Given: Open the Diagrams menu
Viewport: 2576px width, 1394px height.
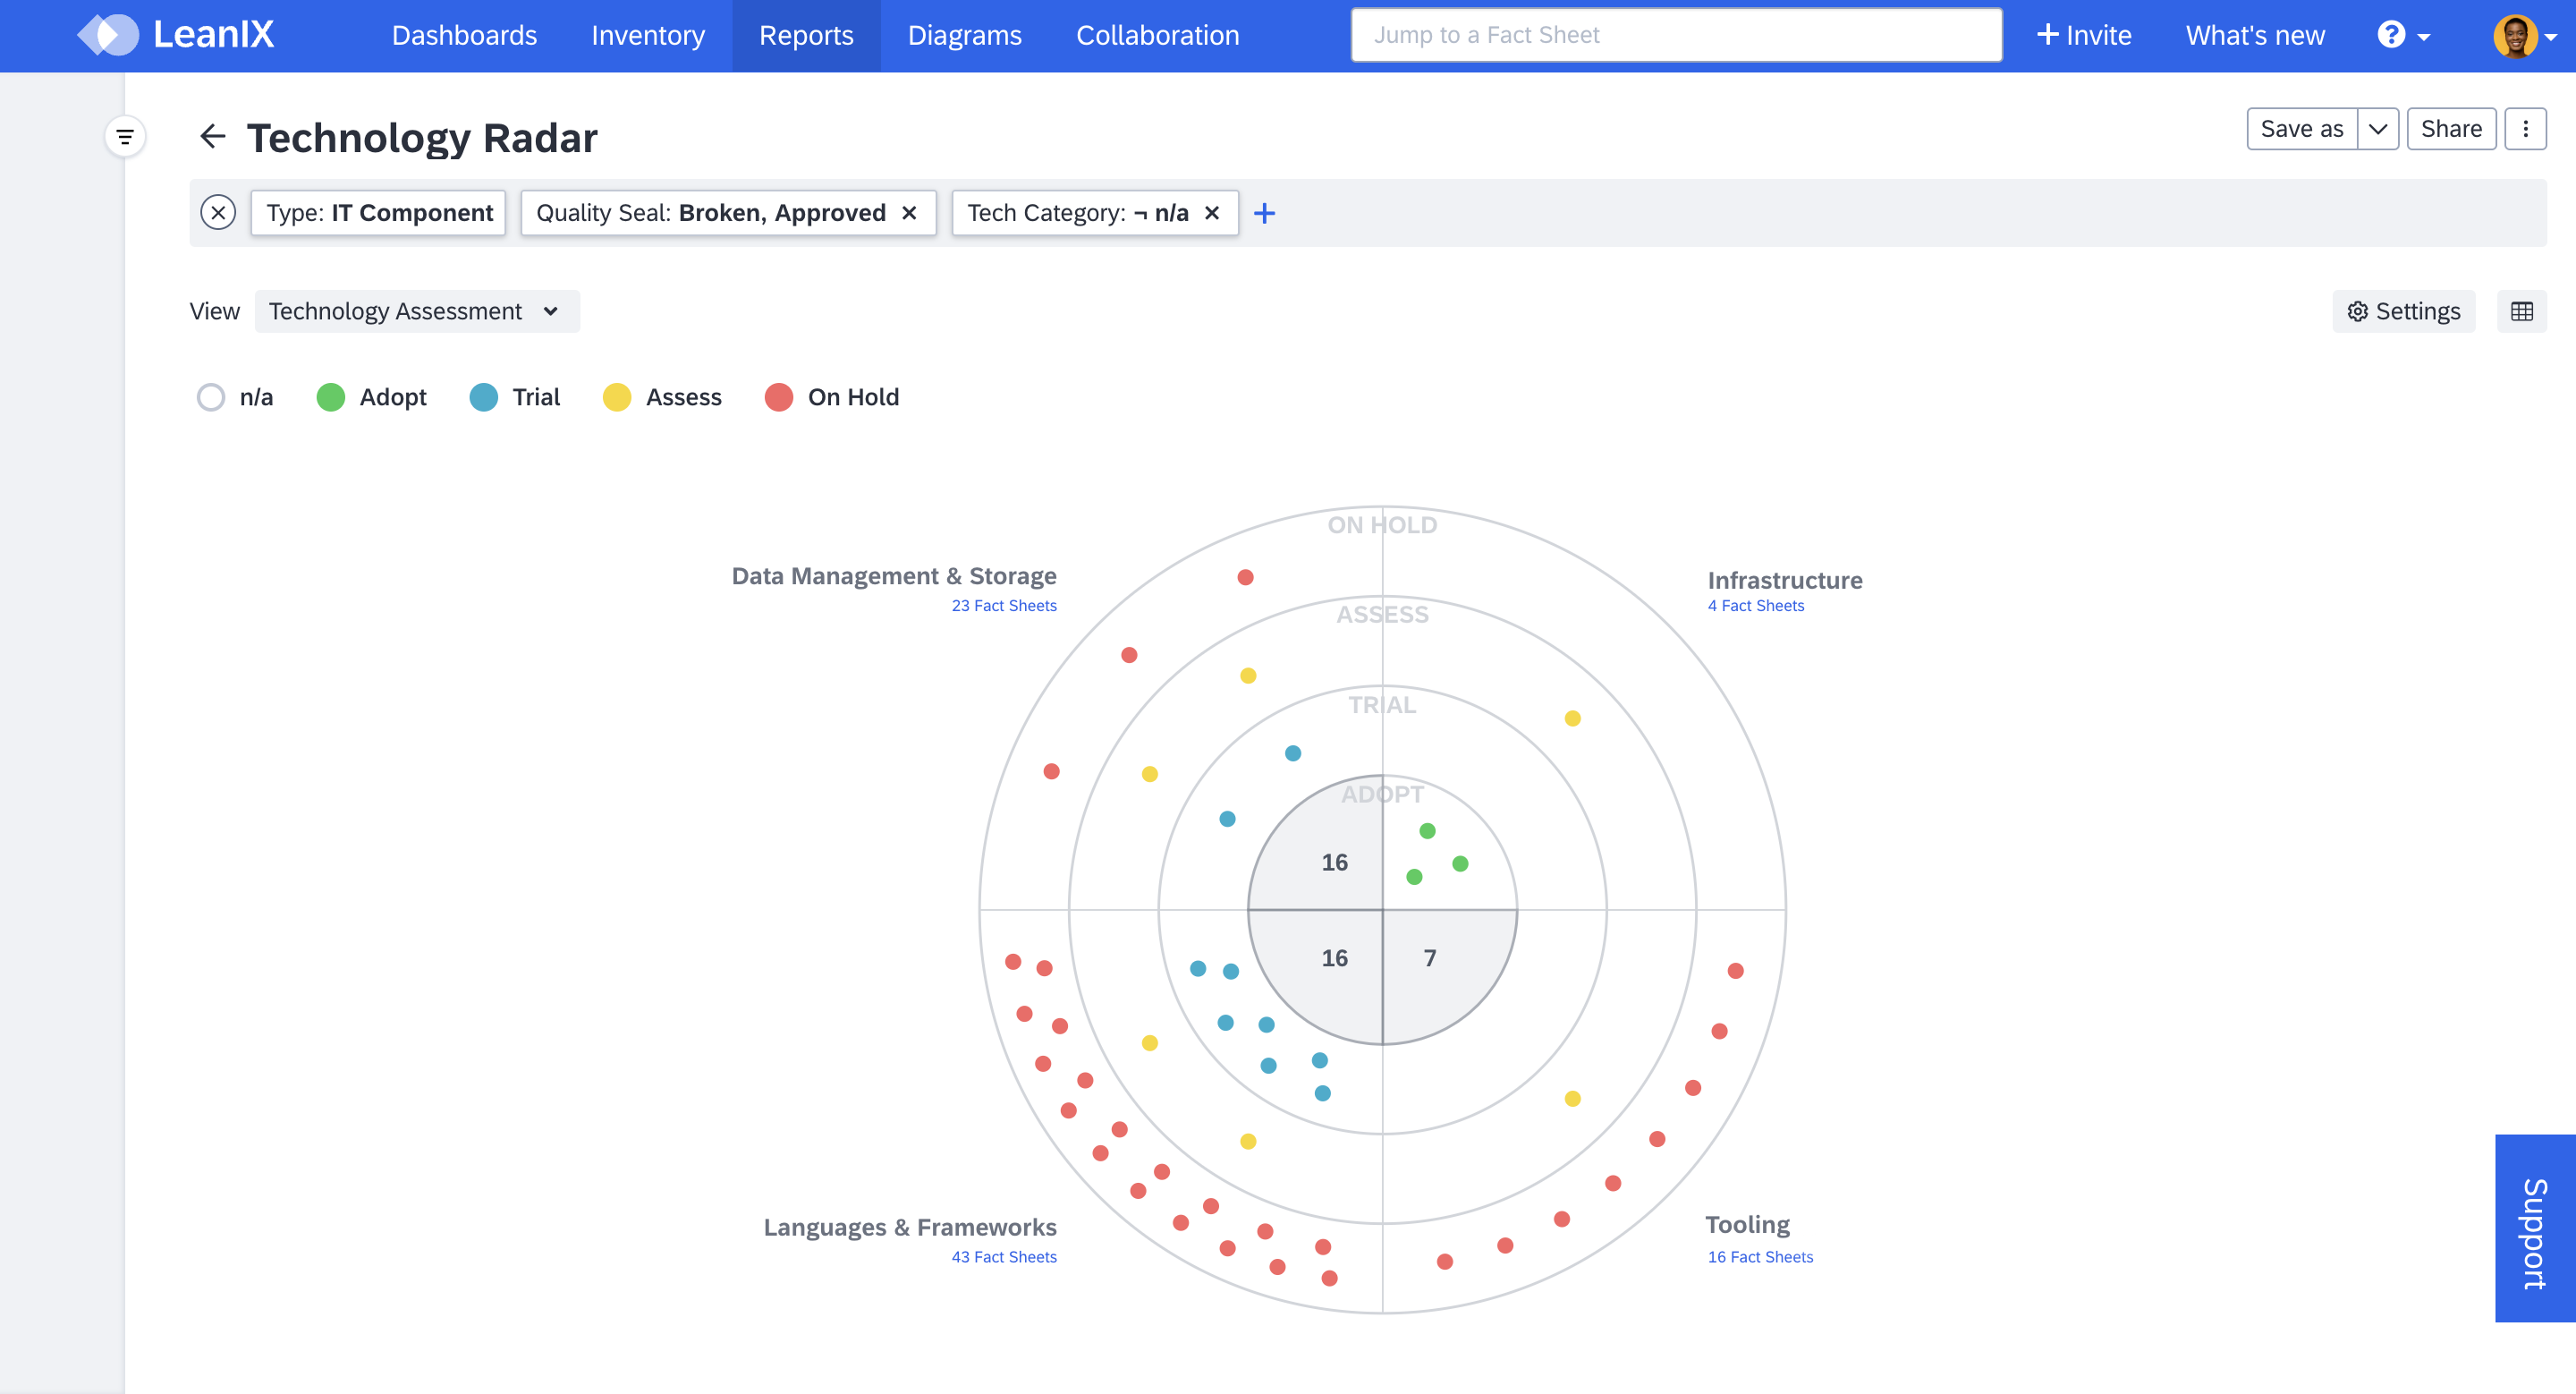Looking at the screenshot, I should click(965, 35).
